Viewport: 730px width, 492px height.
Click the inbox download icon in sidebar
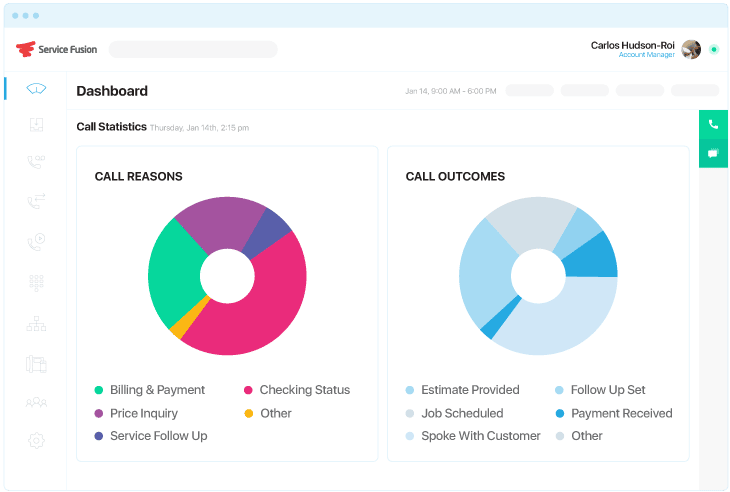click(36, 125)
